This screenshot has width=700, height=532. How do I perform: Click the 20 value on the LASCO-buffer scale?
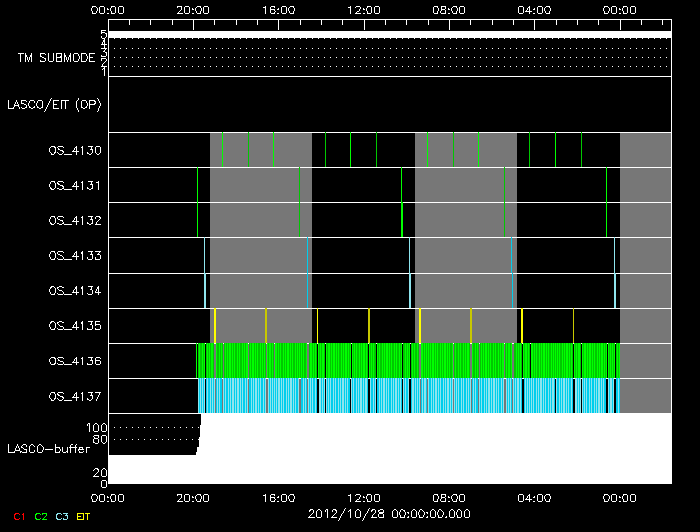100,472
